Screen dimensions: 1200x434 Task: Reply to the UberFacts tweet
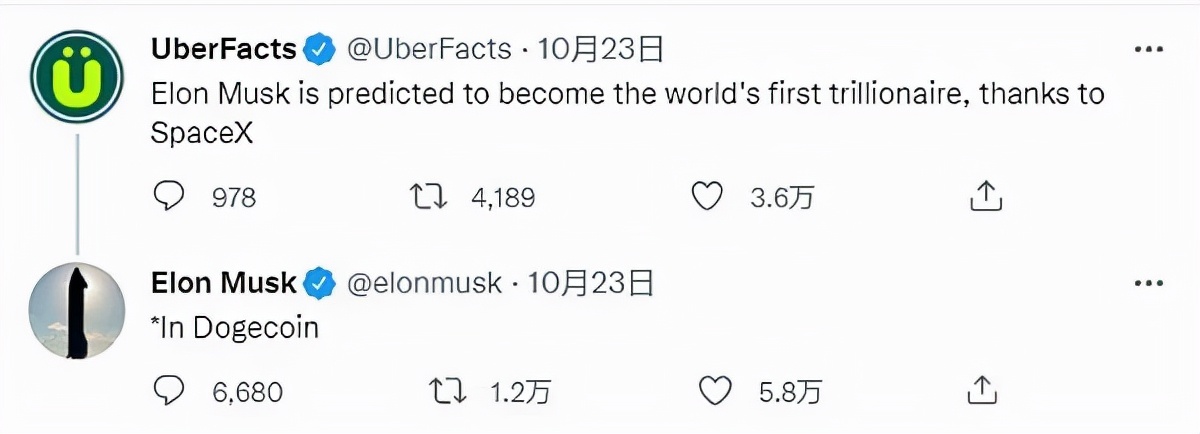click(x=169, y=197)
